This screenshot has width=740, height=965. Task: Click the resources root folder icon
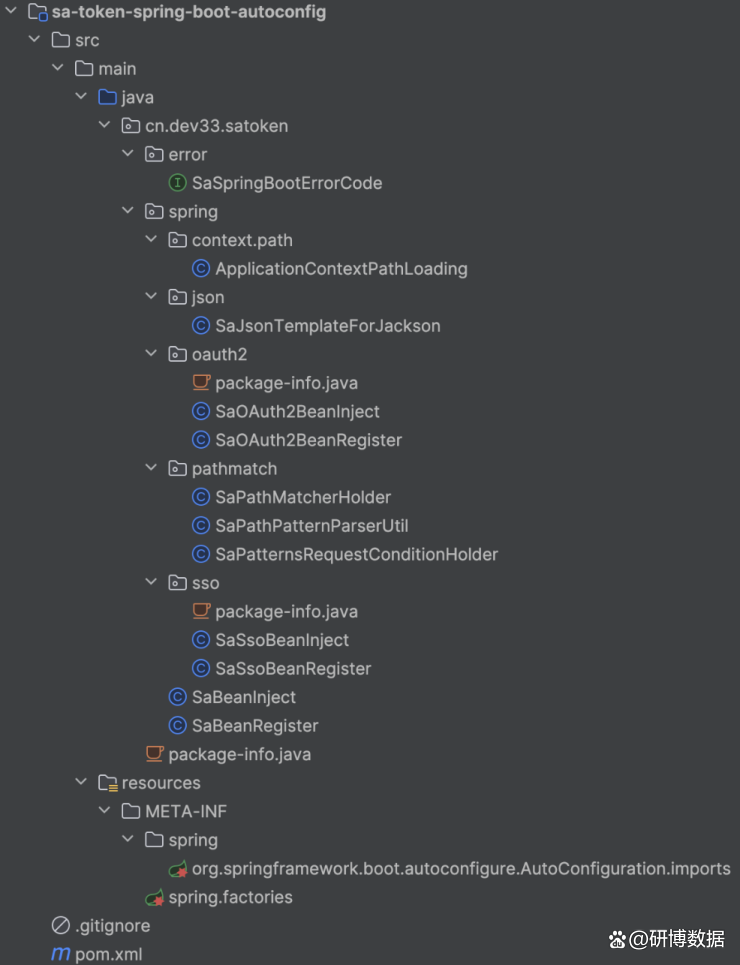[x=108, y=783]
